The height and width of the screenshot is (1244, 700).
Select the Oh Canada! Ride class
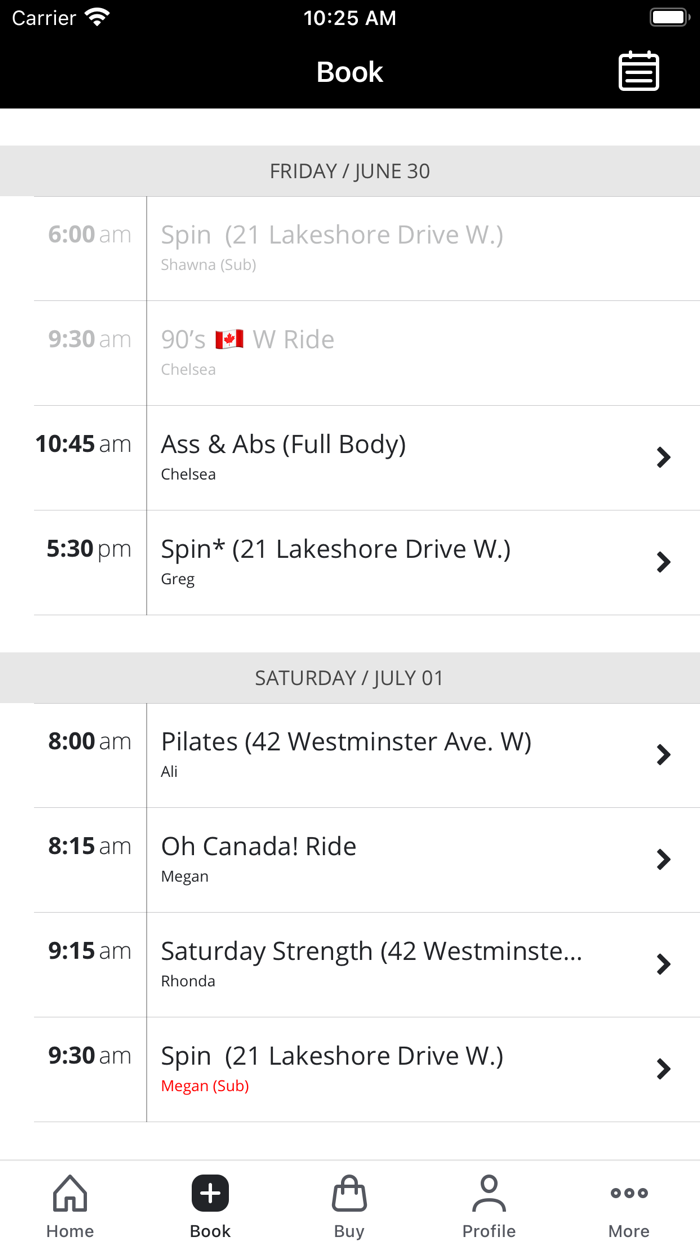pos(367,860)
